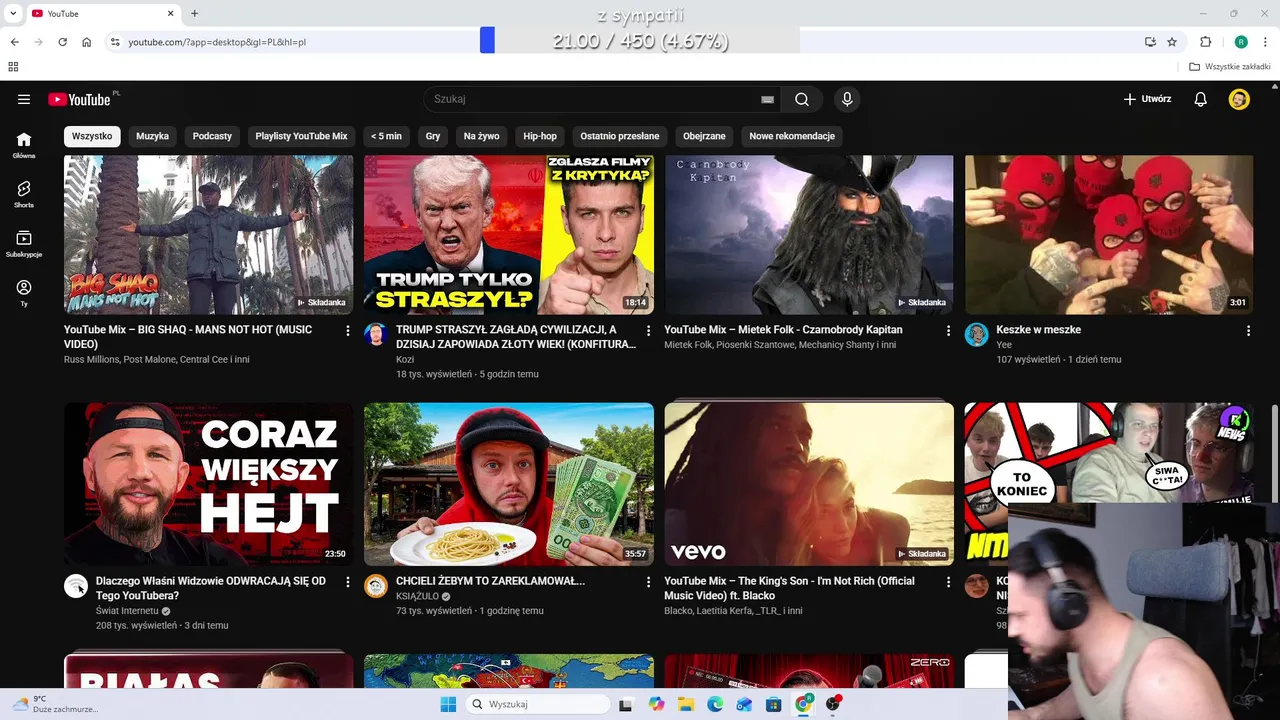Click the taskbar Wyszukaj search box
Screen dimensions: 1280x720
(x=539, y=704)
